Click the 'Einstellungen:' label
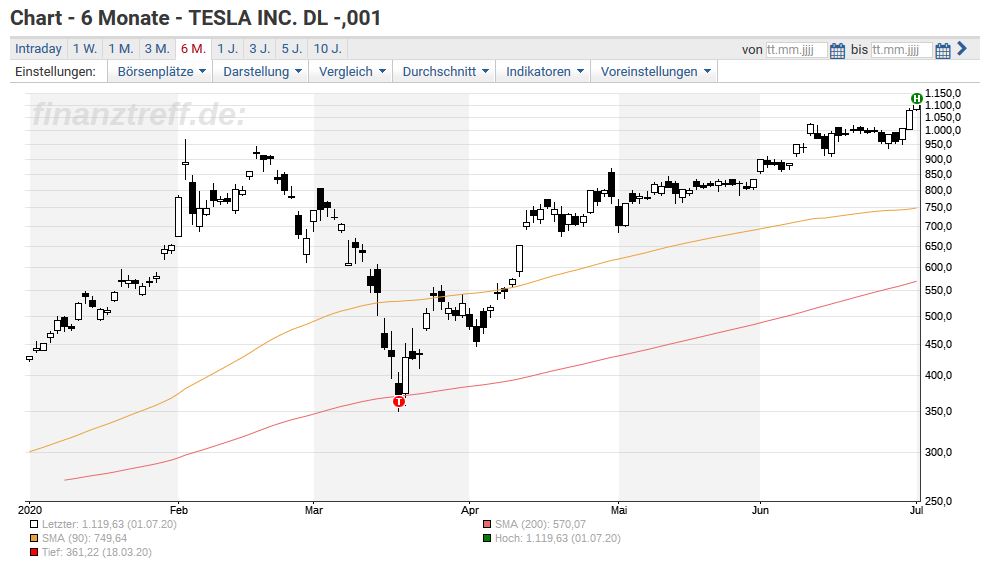992x573 pixels. click(x=56, y=71)
